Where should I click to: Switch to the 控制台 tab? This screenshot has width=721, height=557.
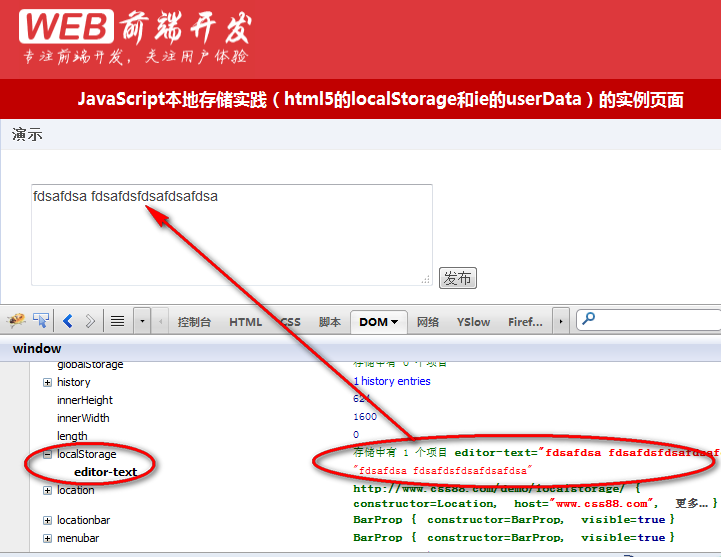(x=194, y=322)
